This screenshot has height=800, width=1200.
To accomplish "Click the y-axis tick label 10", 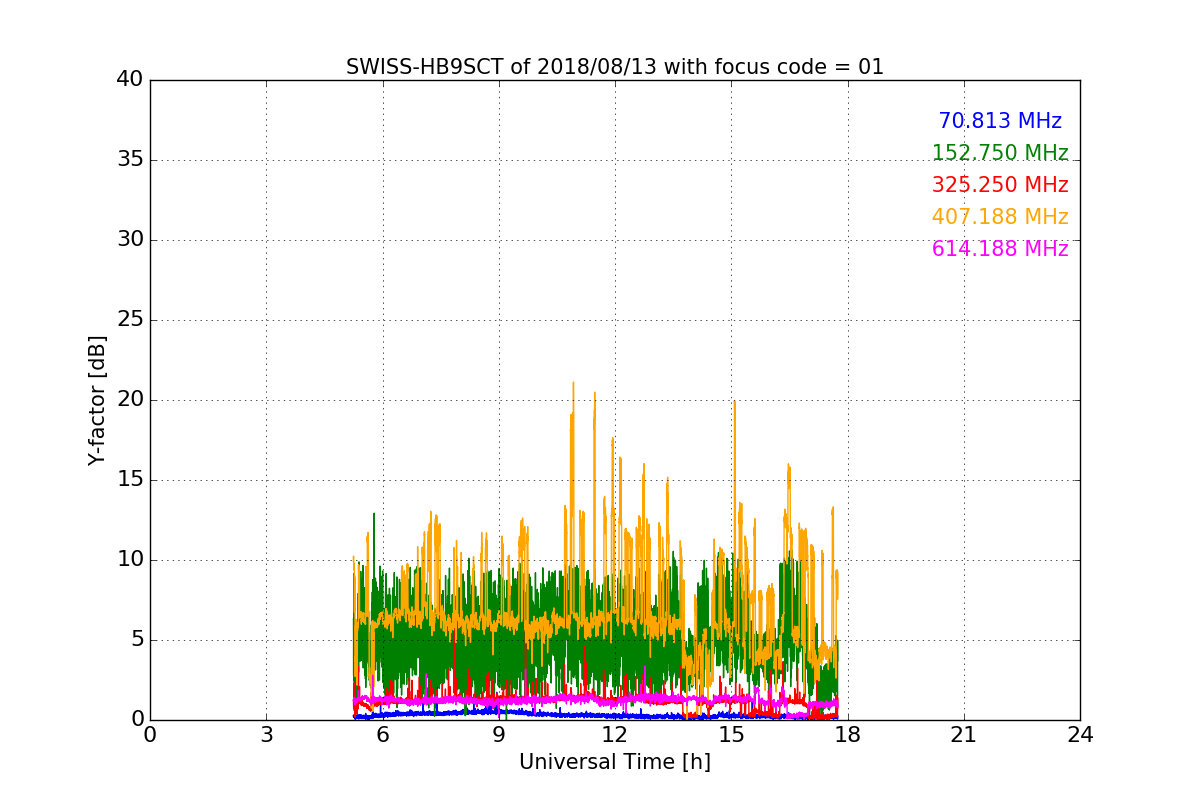I will pos(130,560).
